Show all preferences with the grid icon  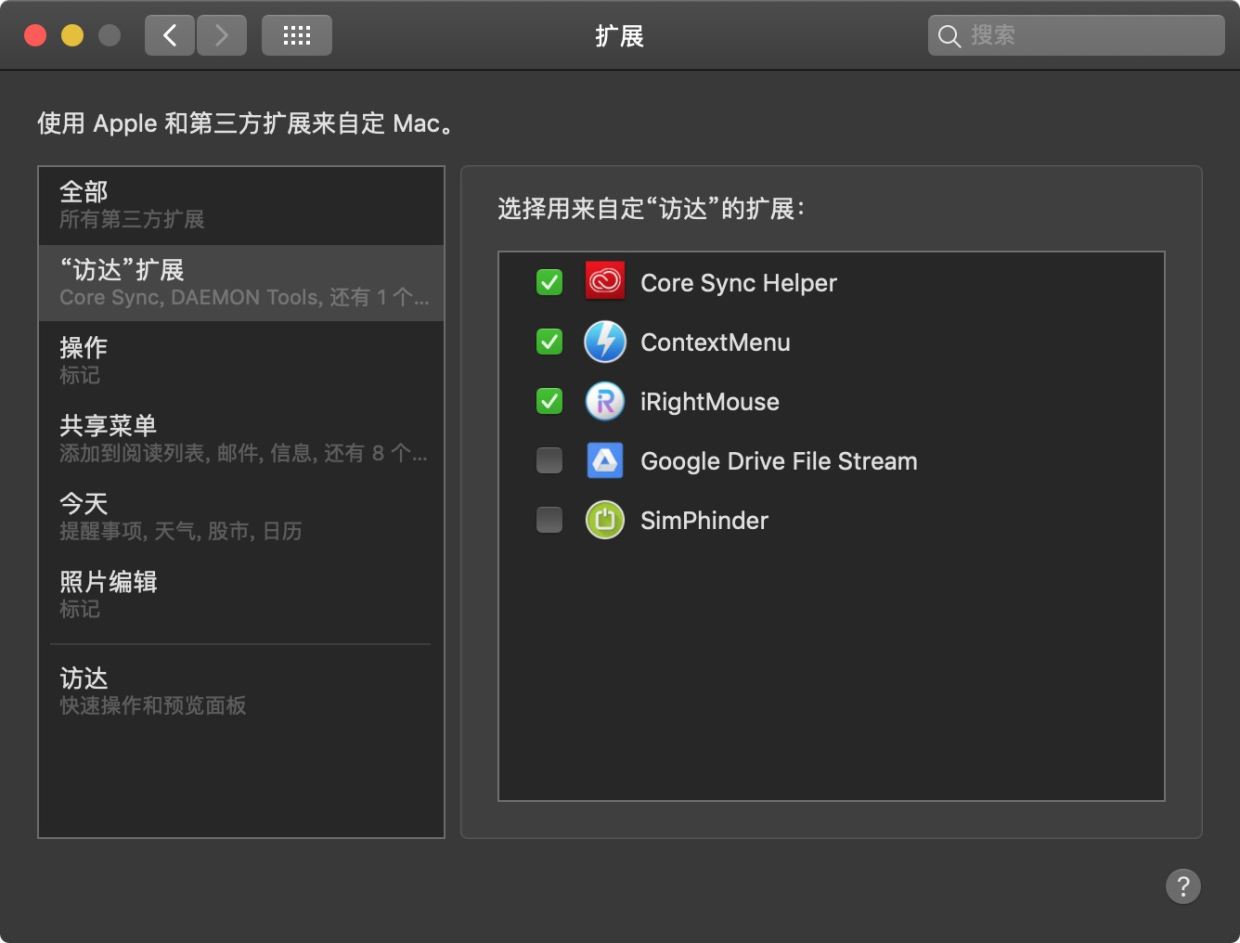point(297,36)
